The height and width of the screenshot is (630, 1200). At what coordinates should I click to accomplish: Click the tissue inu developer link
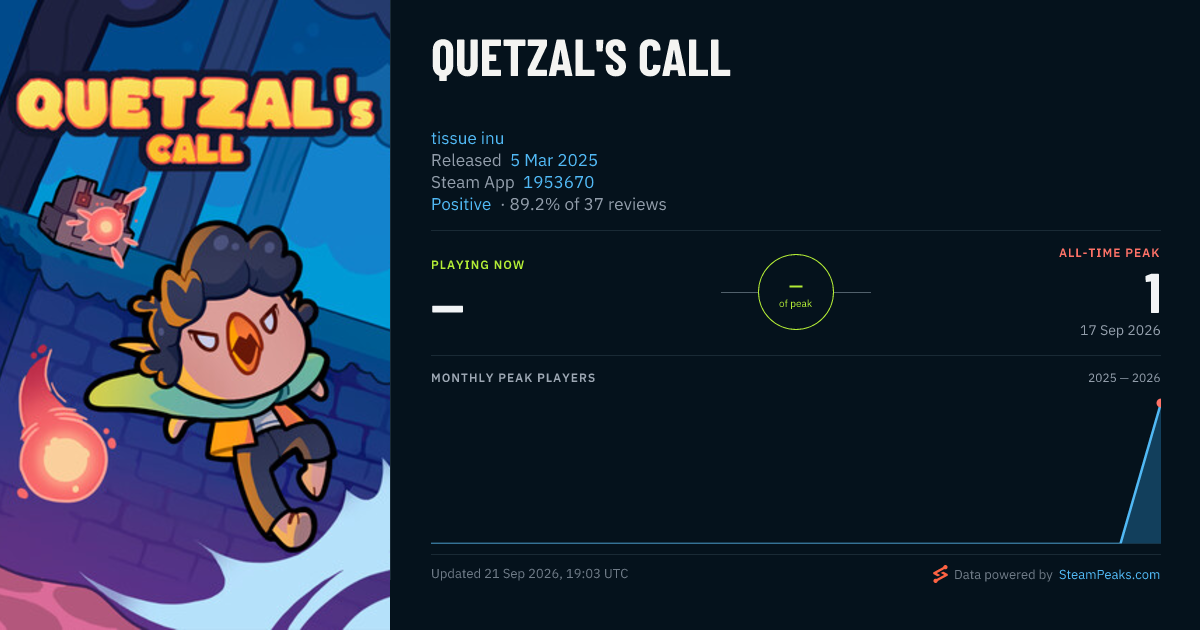point(467,138)
